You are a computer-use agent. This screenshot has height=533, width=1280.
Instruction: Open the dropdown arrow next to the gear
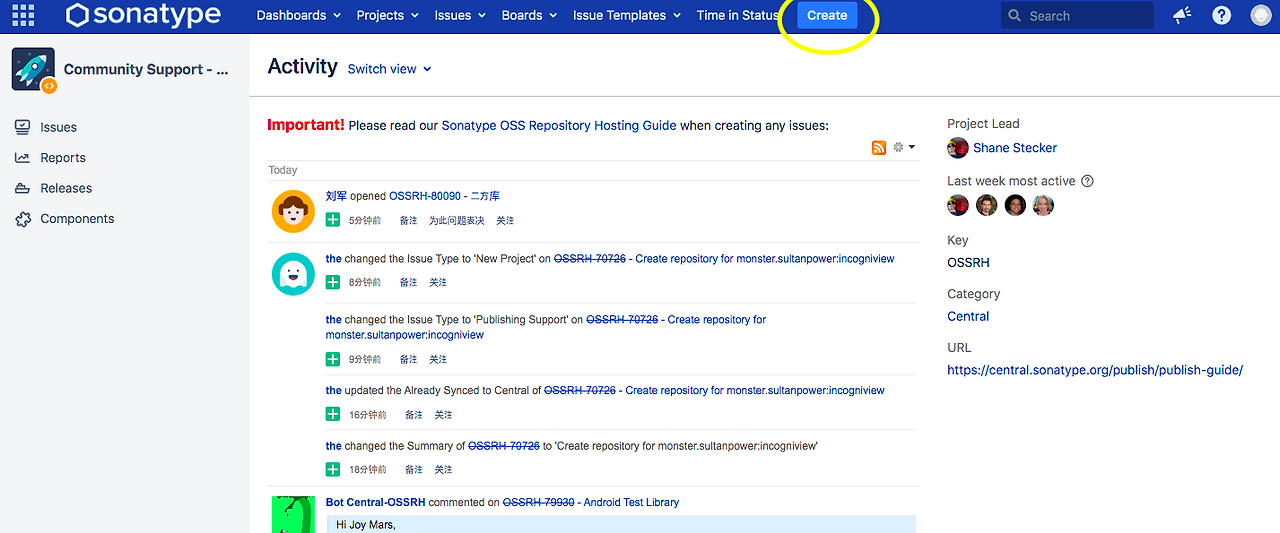click(911, 147)
